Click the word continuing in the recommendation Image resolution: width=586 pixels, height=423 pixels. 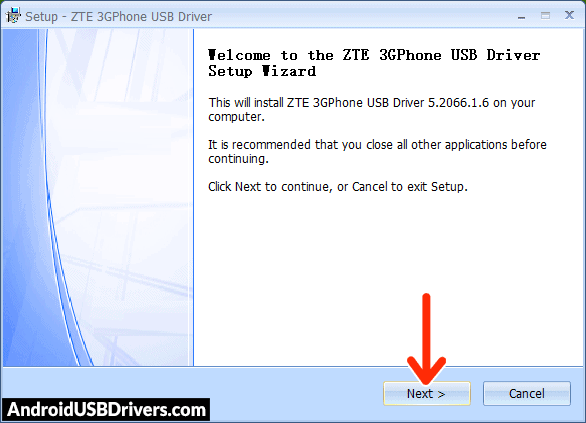237,159
